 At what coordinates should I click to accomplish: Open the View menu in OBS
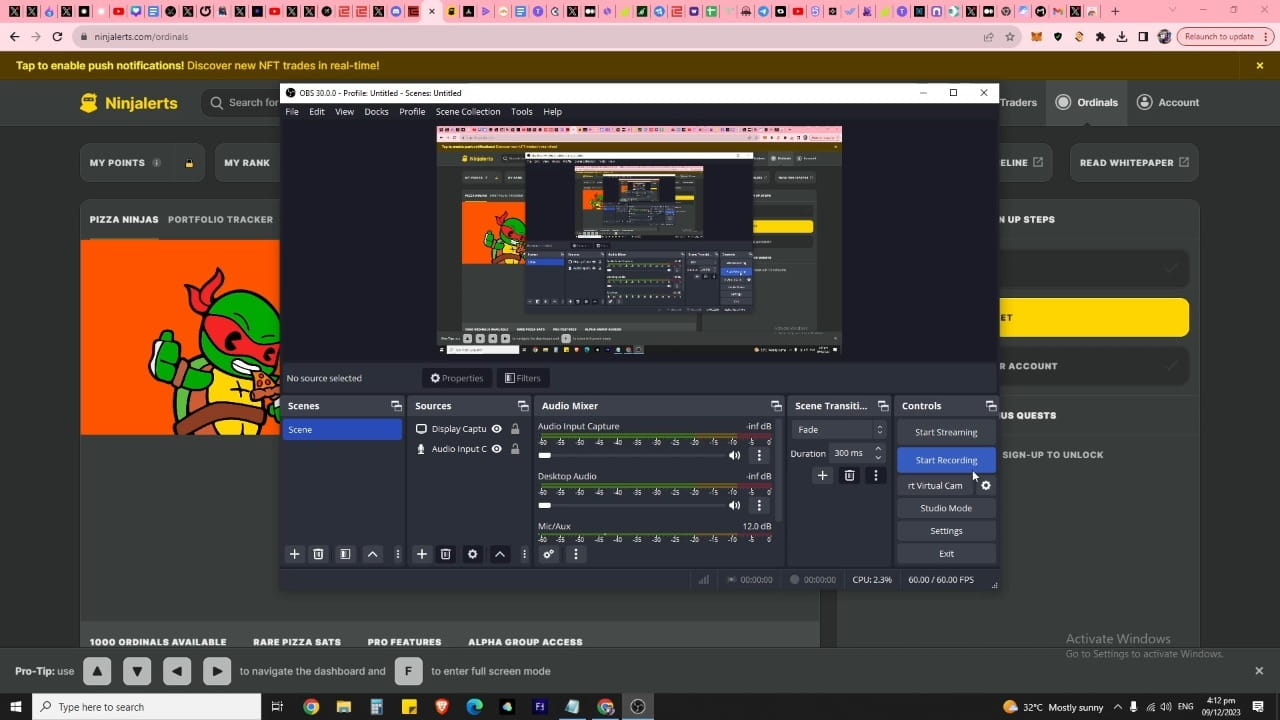click(x=344, y=112)
